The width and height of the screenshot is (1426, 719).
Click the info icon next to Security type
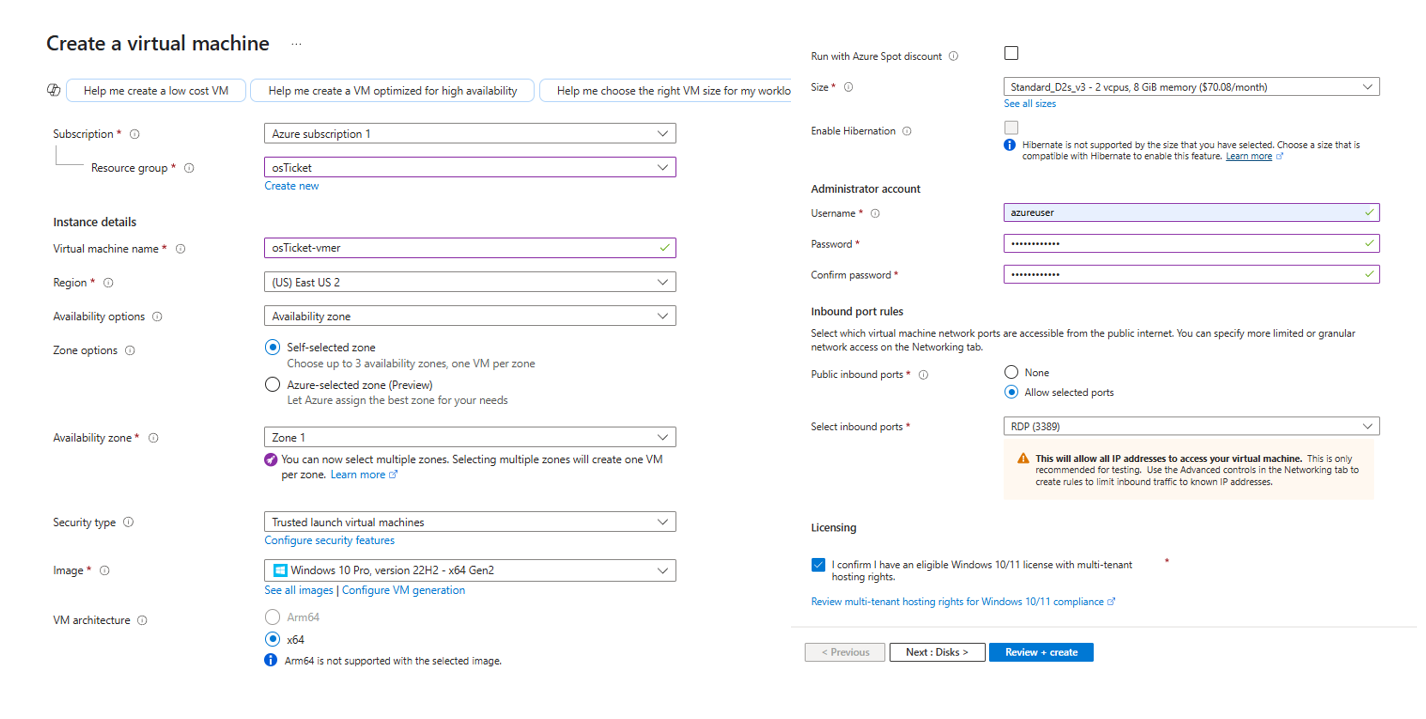(128, 523)
